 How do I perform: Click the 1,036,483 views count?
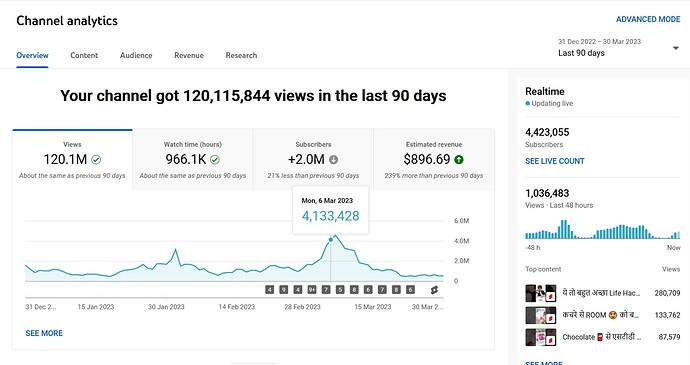tap(547, 193)
